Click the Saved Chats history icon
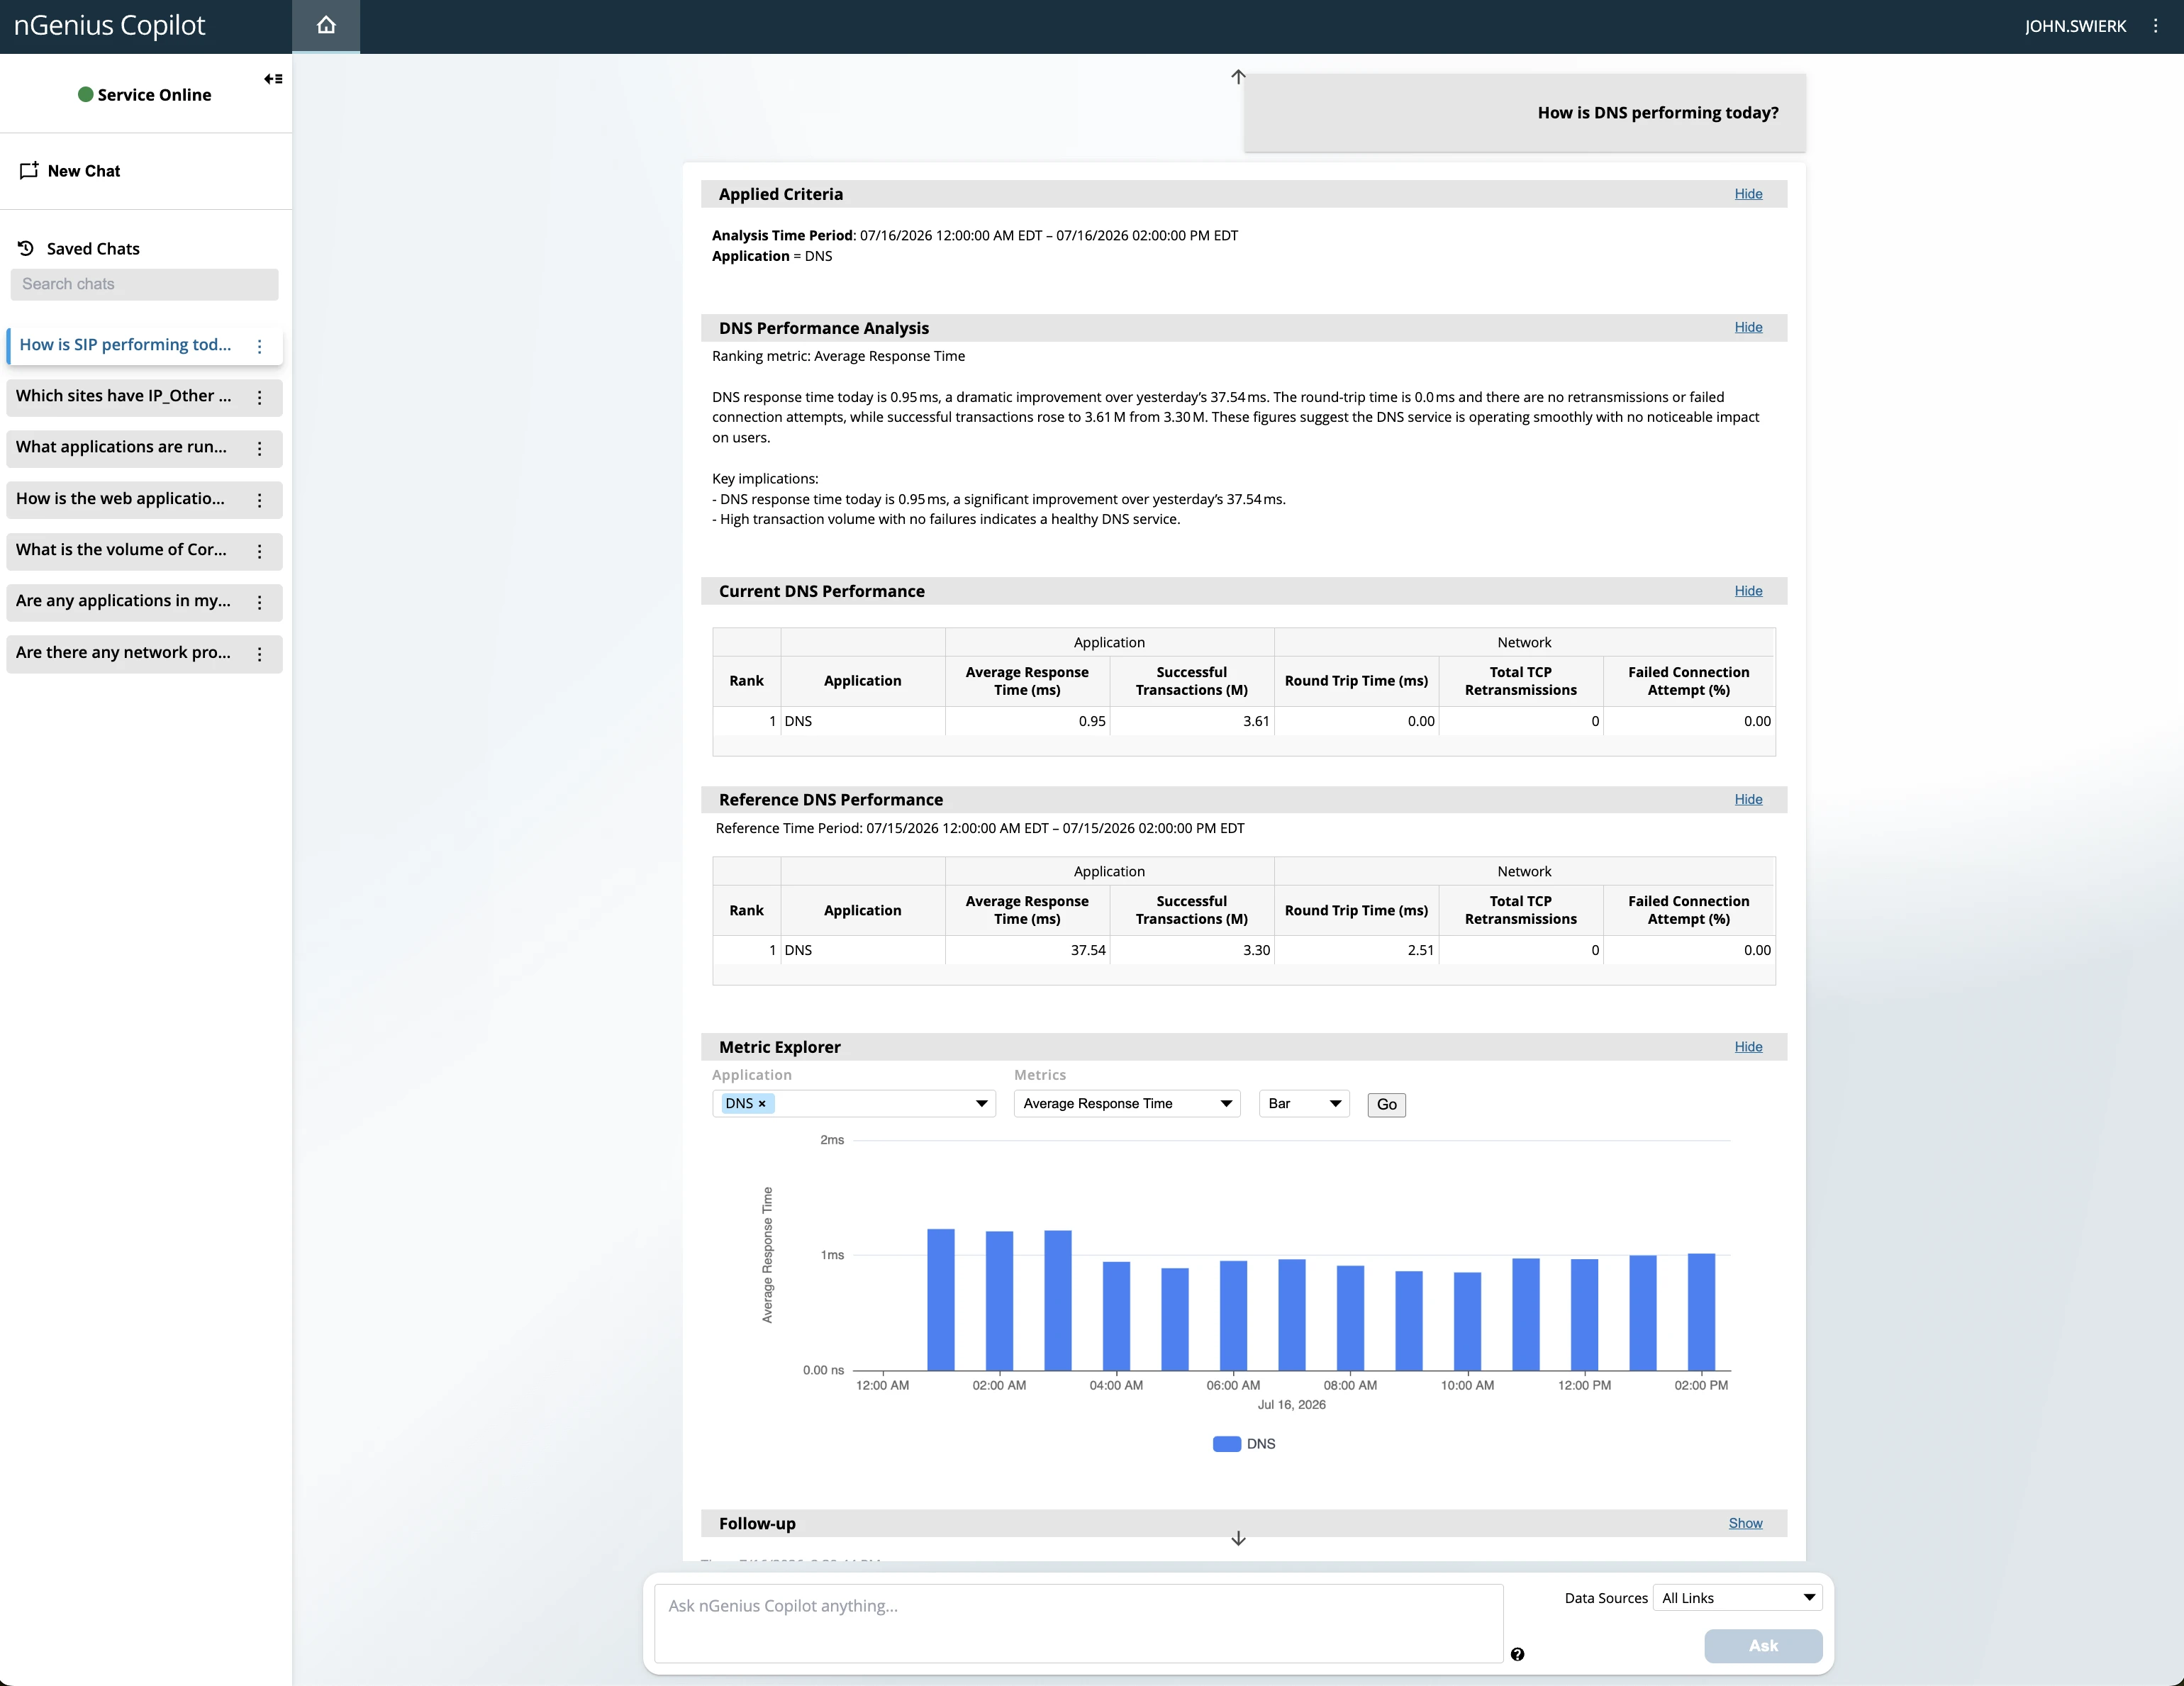 pos(26,248)
